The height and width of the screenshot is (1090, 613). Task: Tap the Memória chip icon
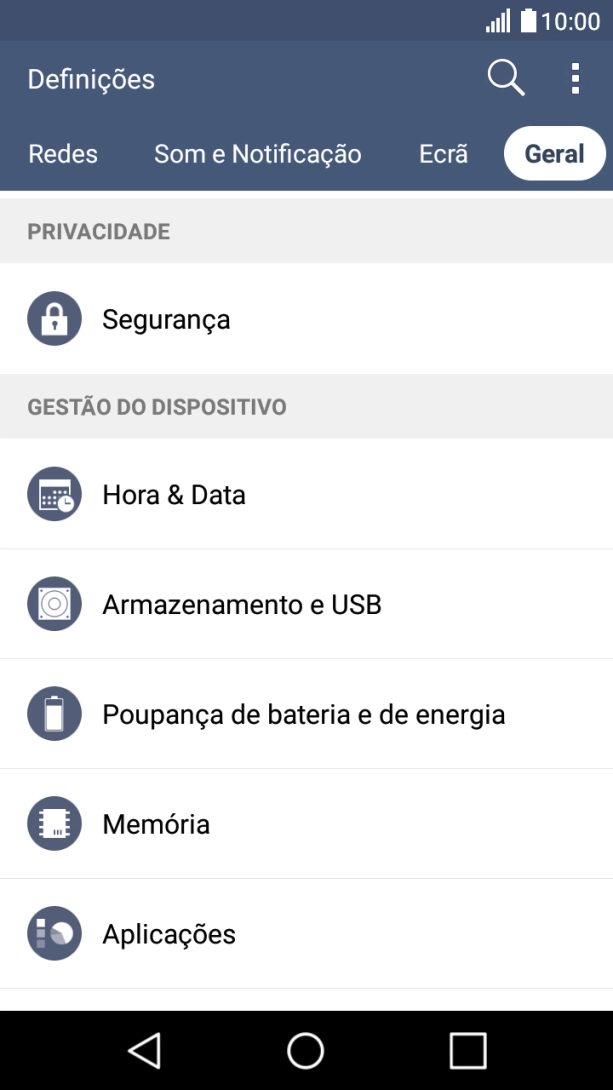[54, 824]
